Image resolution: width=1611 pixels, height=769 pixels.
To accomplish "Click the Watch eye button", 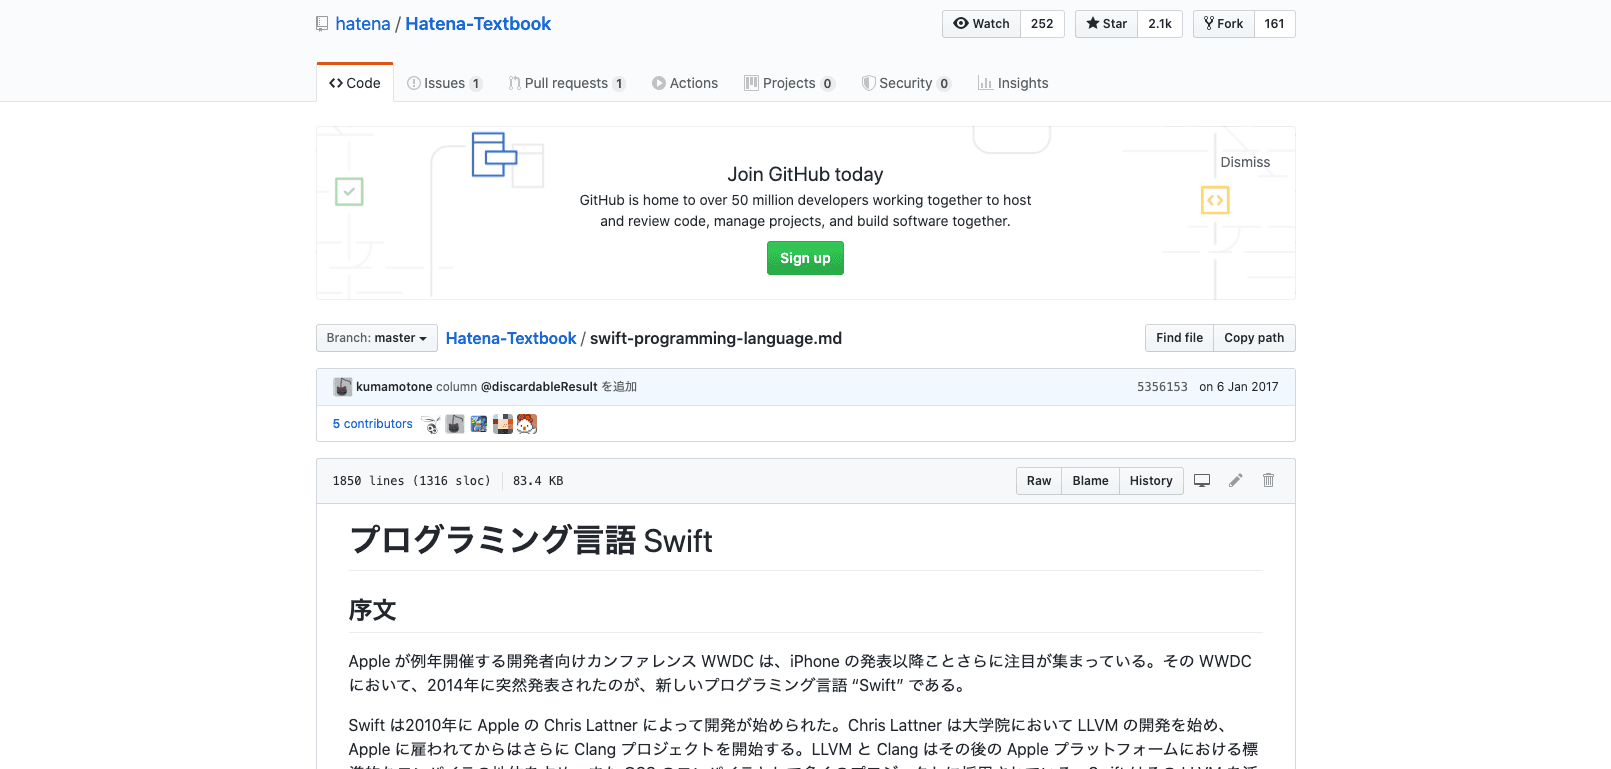I will coord(981,24).
